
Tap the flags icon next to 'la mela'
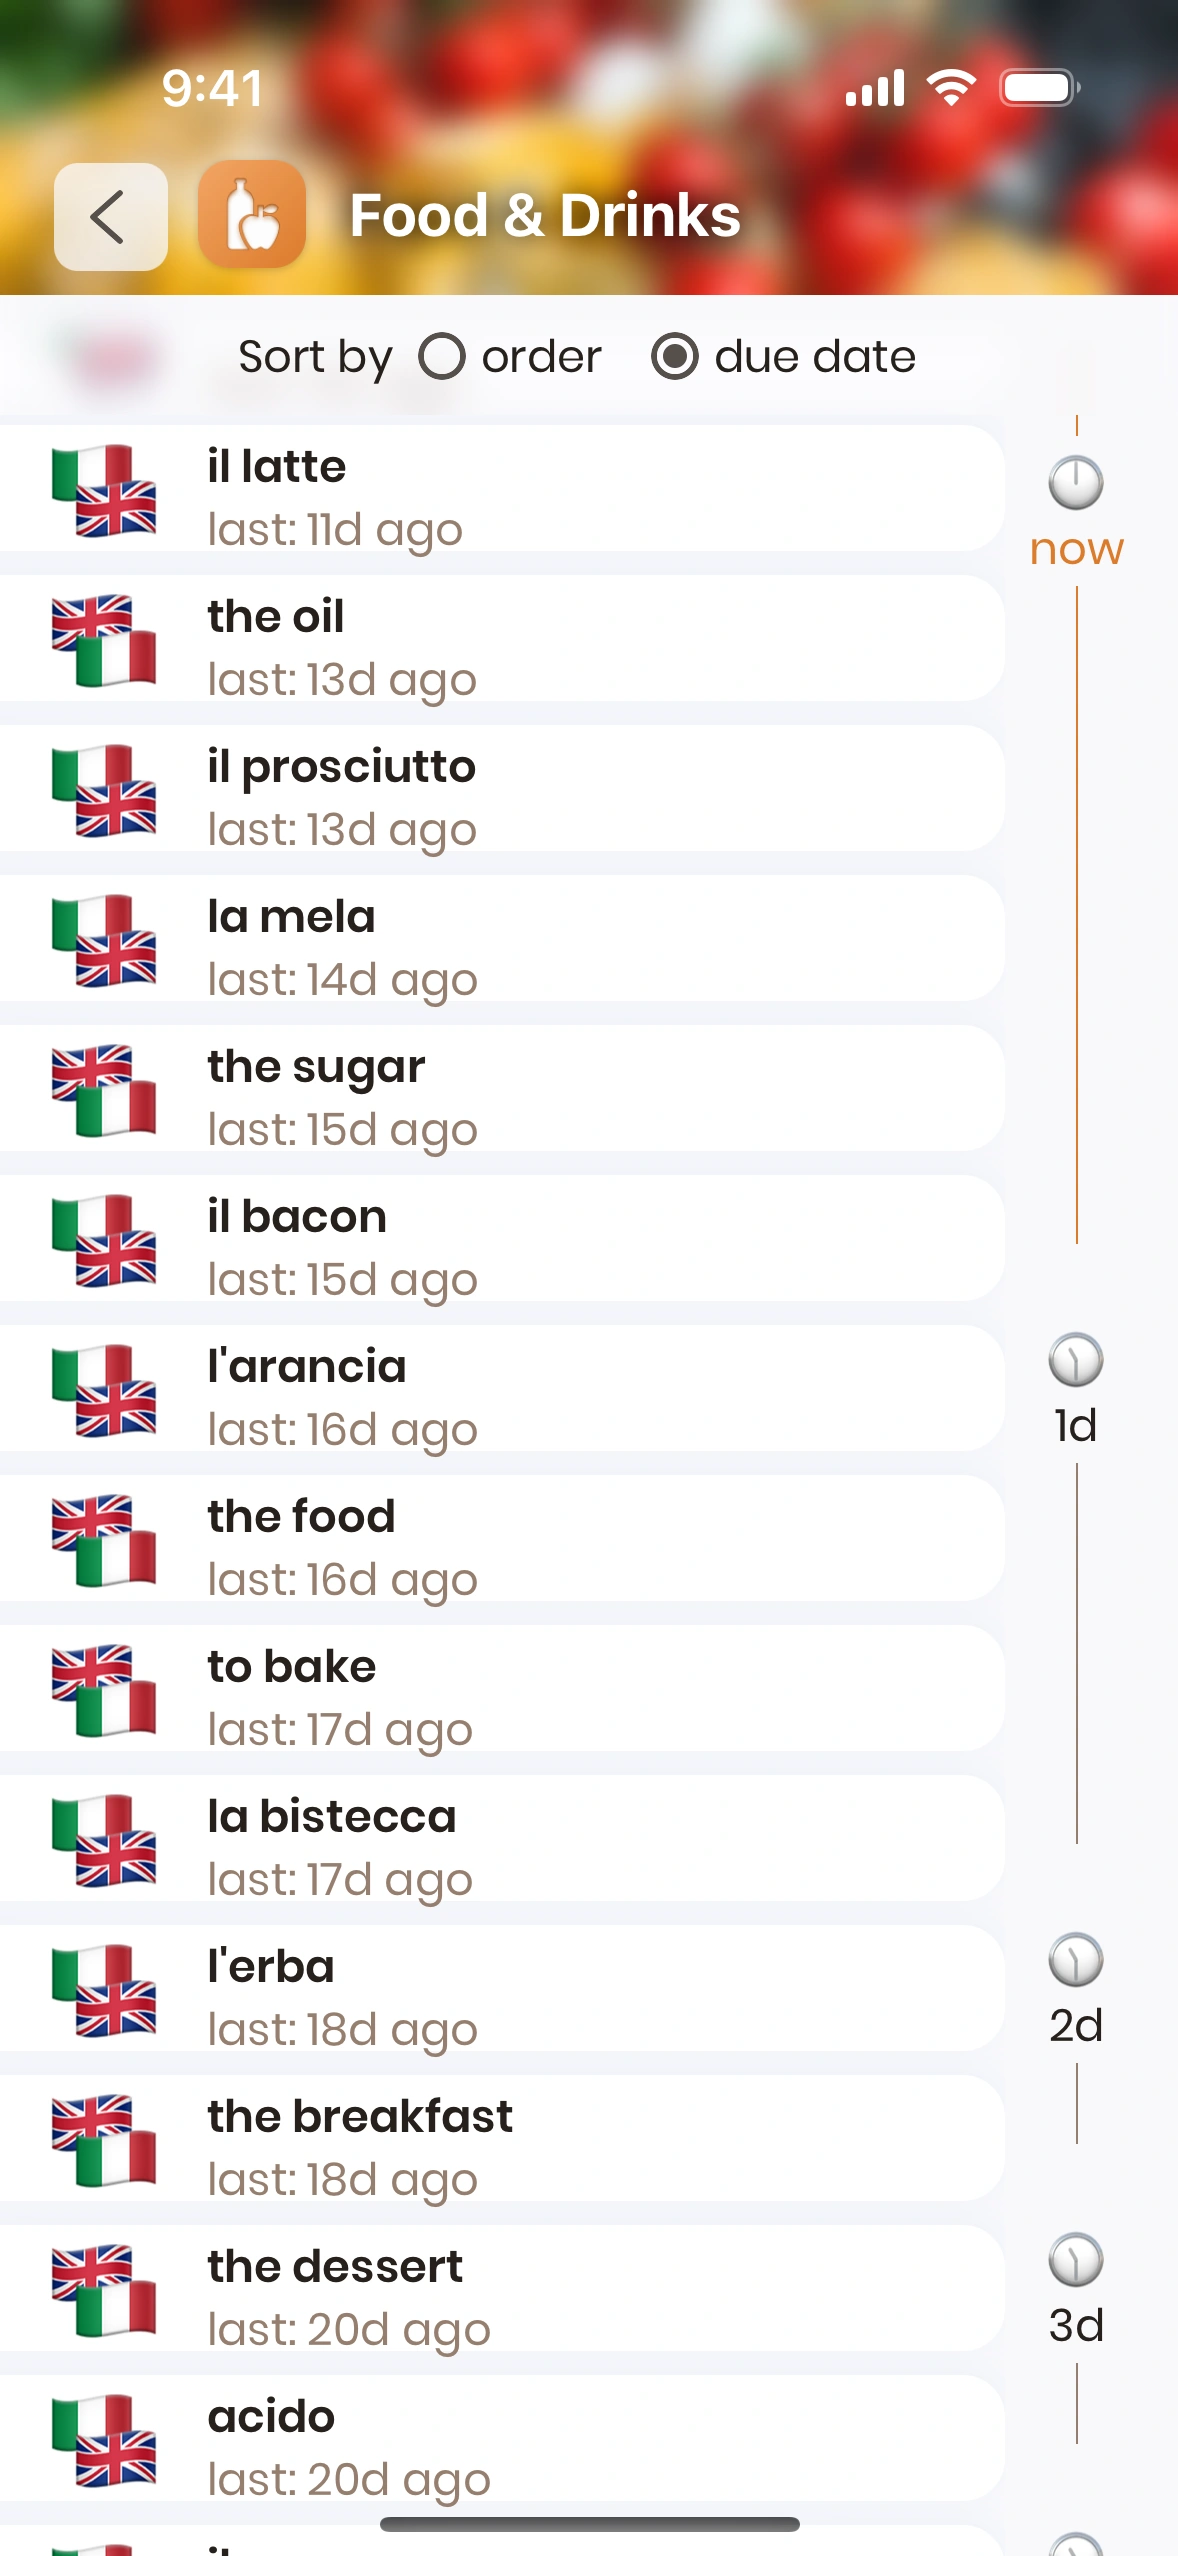coord(104,940)
